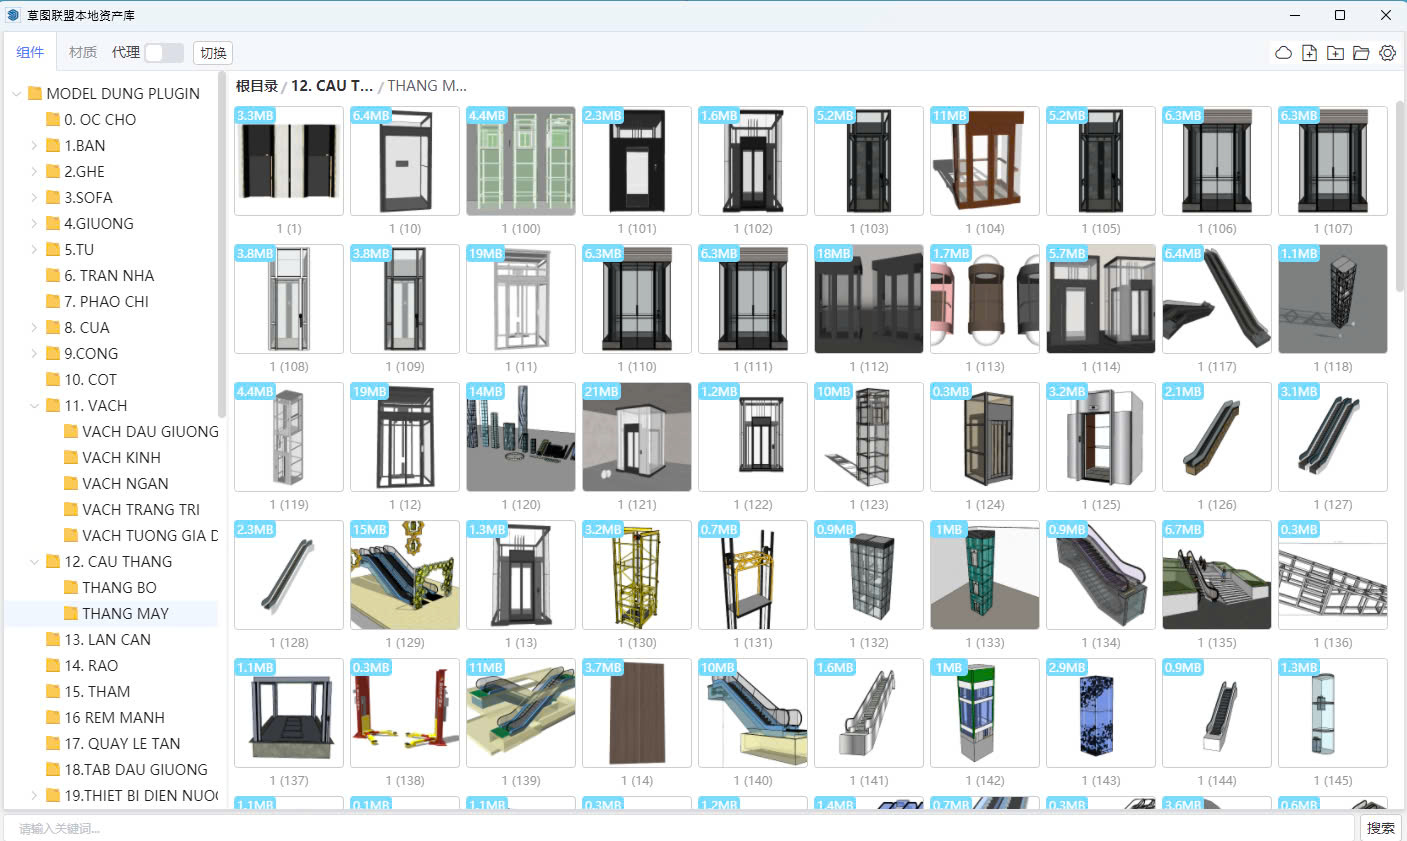The width and height of the screenshot is (1407, 841).
Task: Select white room thumbnail 1 (121)
Action: click(637, 437)
